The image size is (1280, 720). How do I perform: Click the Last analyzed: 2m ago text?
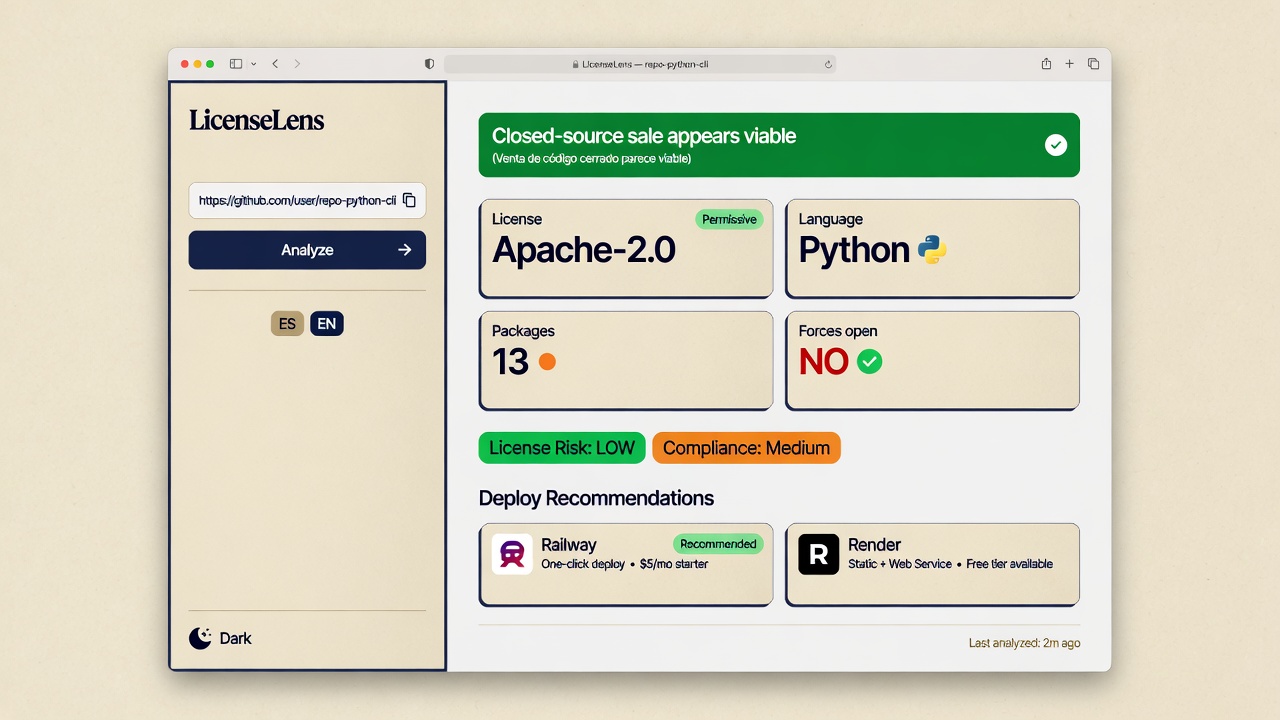pos(1024,643)
